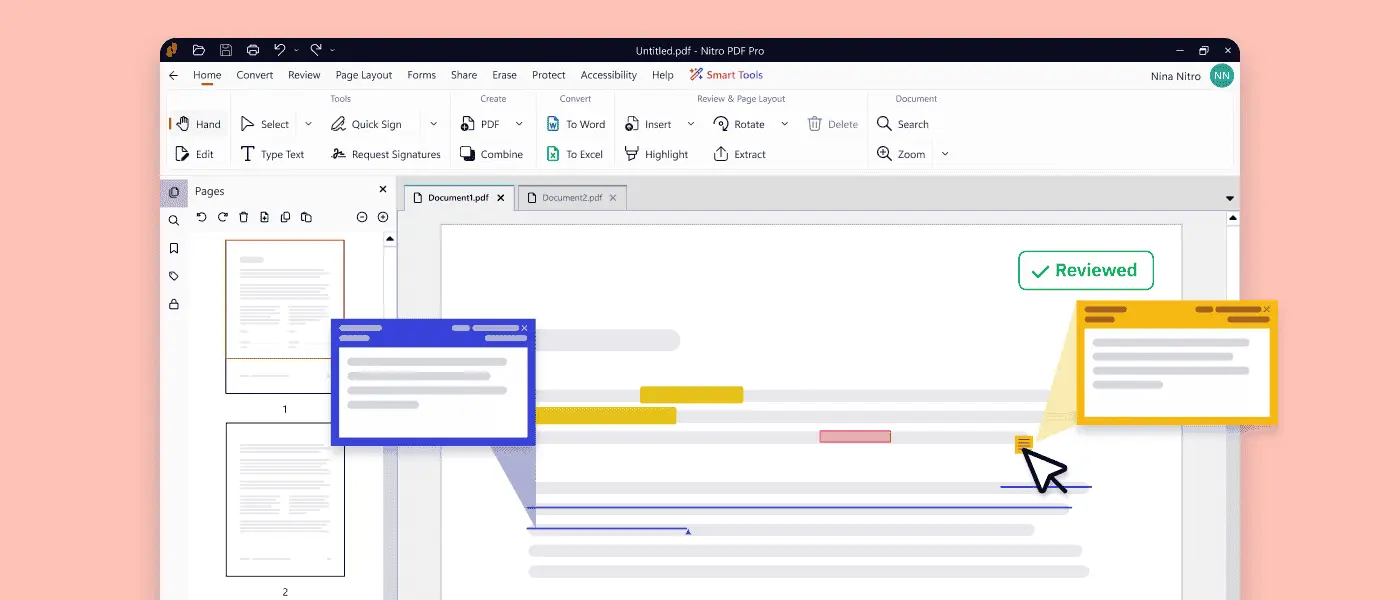Open the Forms ribbon tab

(x=422, y=75)
